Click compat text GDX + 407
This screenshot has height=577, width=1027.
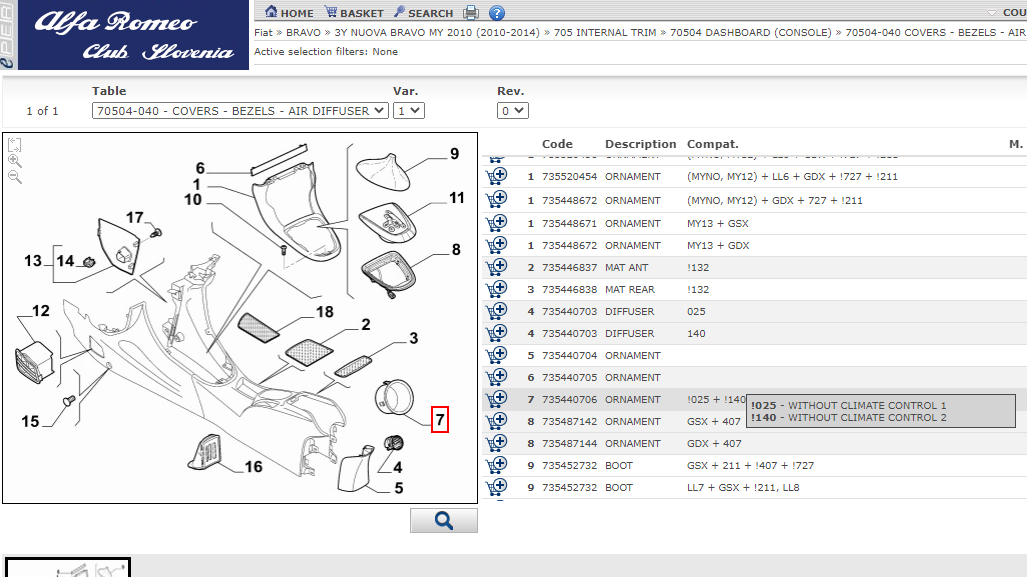pyautogui.click(x=715, y=443)
